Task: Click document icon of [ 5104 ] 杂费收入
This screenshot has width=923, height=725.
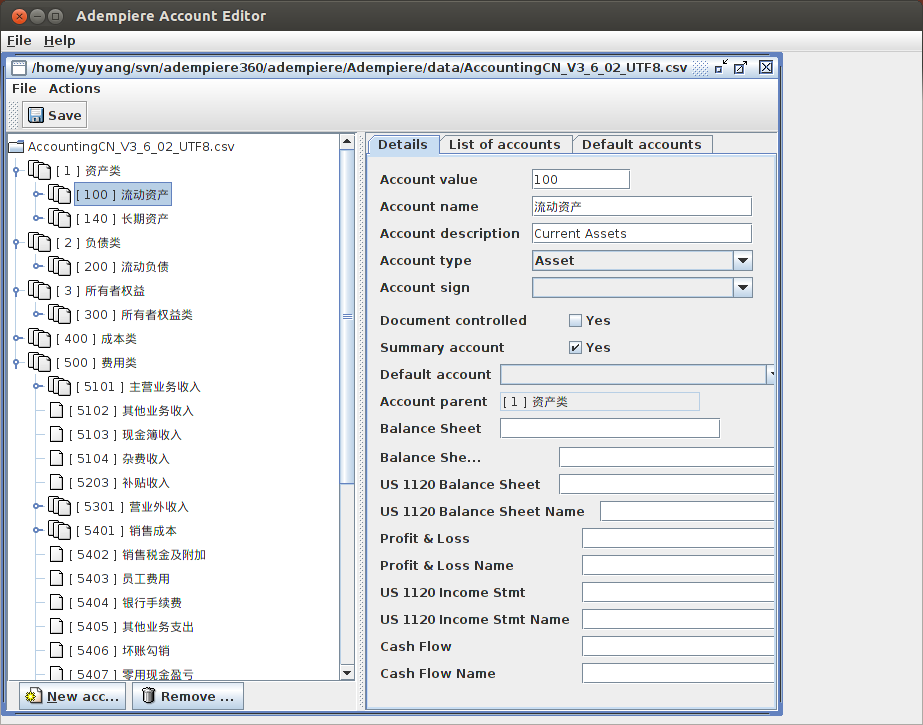Action: click(57, 458)
